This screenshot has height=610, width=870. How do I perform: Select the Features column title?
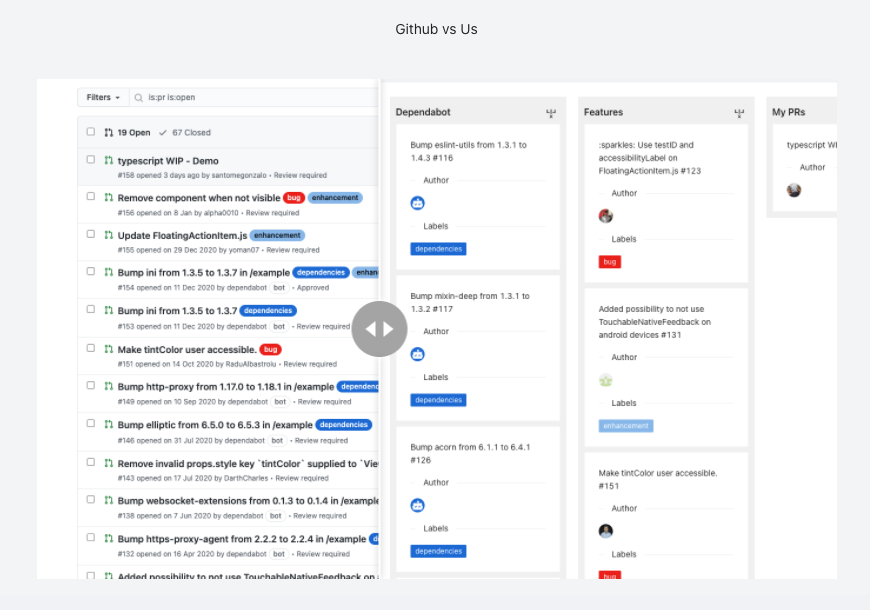(x=603, y=112)
